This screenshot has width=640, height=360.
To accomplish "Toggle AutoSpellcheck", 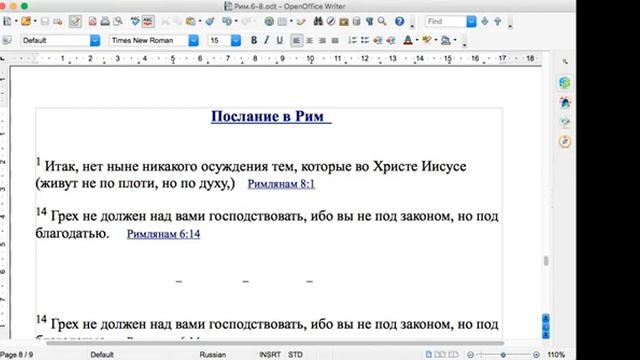I will [x=148, y=21].
